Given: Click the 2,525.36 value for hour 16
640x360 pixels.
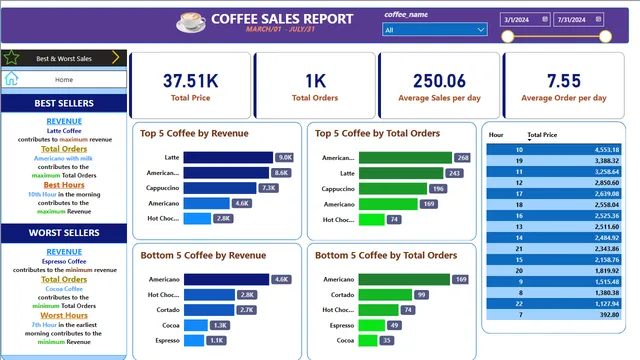Looking at the screenshot, I should [606, 216].
